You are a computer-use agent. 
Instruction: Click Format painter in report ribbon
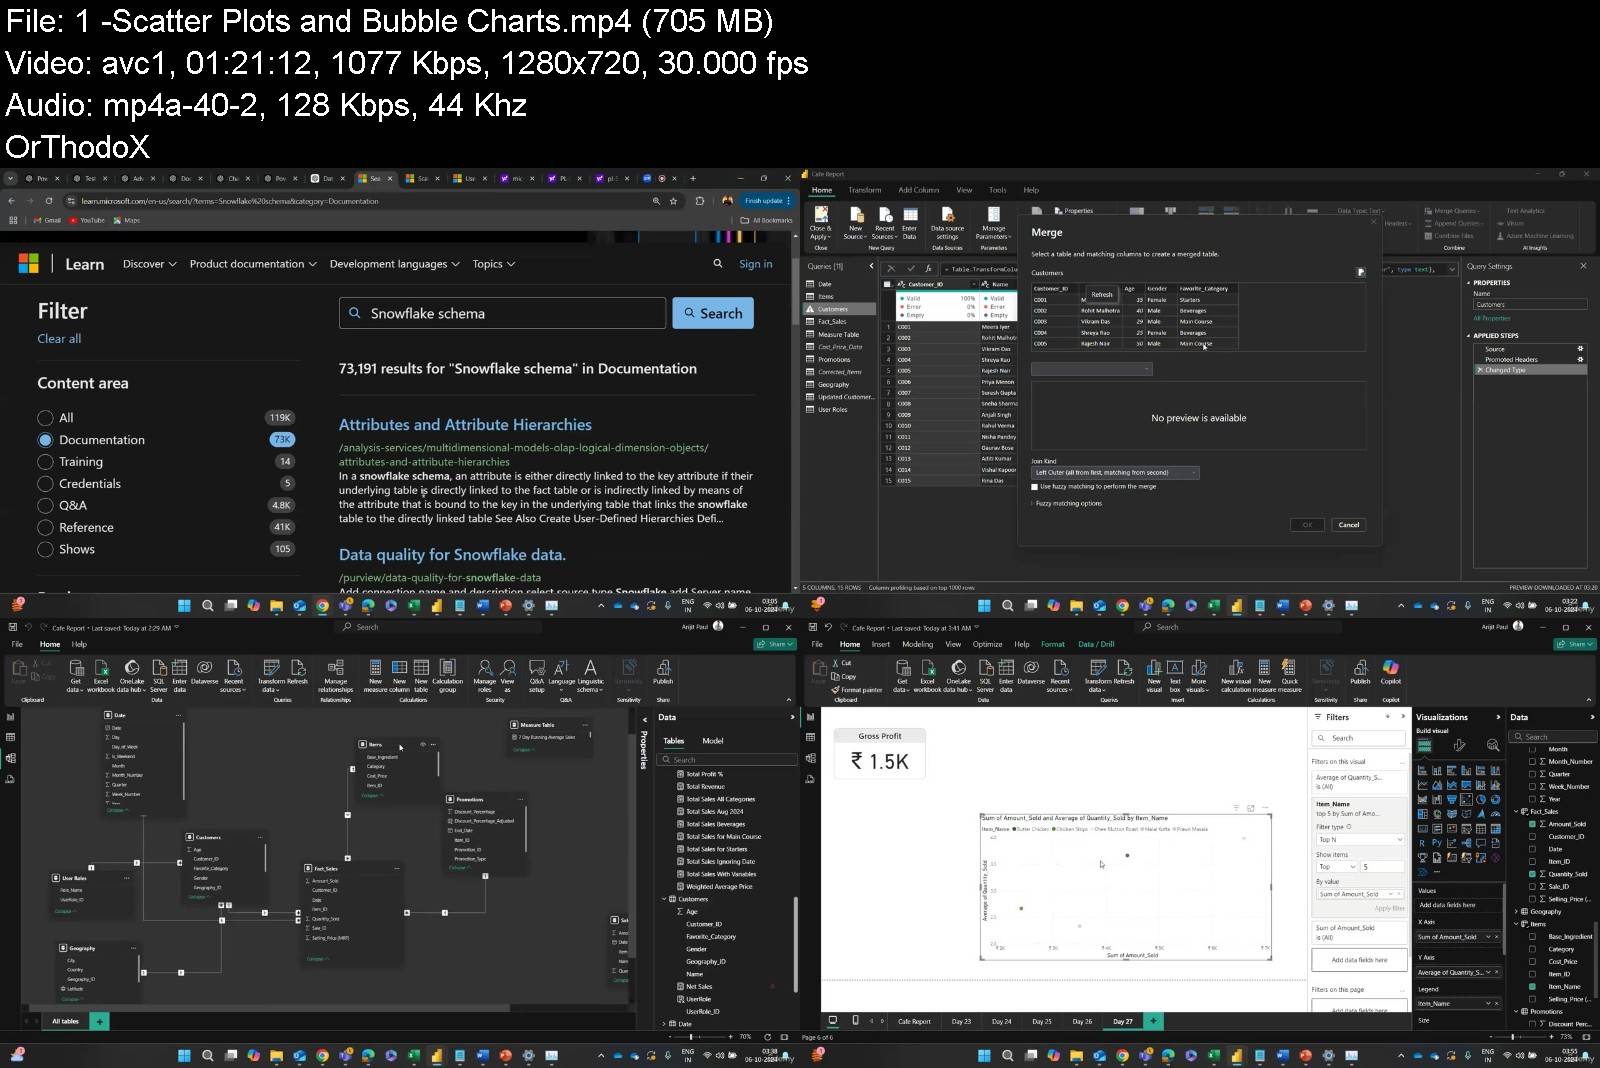tap(856, 690)
